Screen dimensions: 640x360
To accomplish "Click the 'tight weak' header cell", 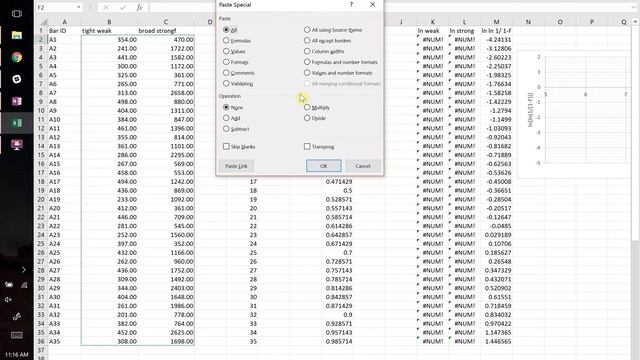I will 109,31.
